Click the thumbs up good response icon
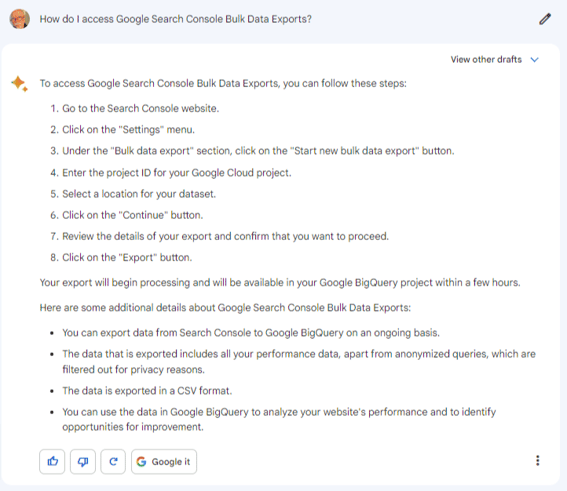 (x=52, y=461)
